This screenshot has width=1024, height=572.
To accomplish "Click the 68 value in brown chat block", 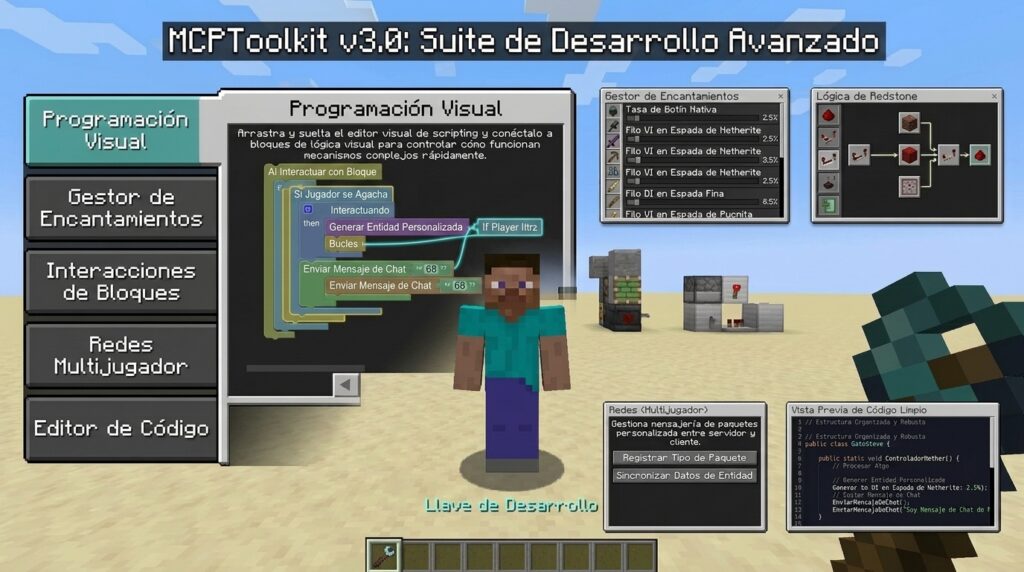I will 459,285.
